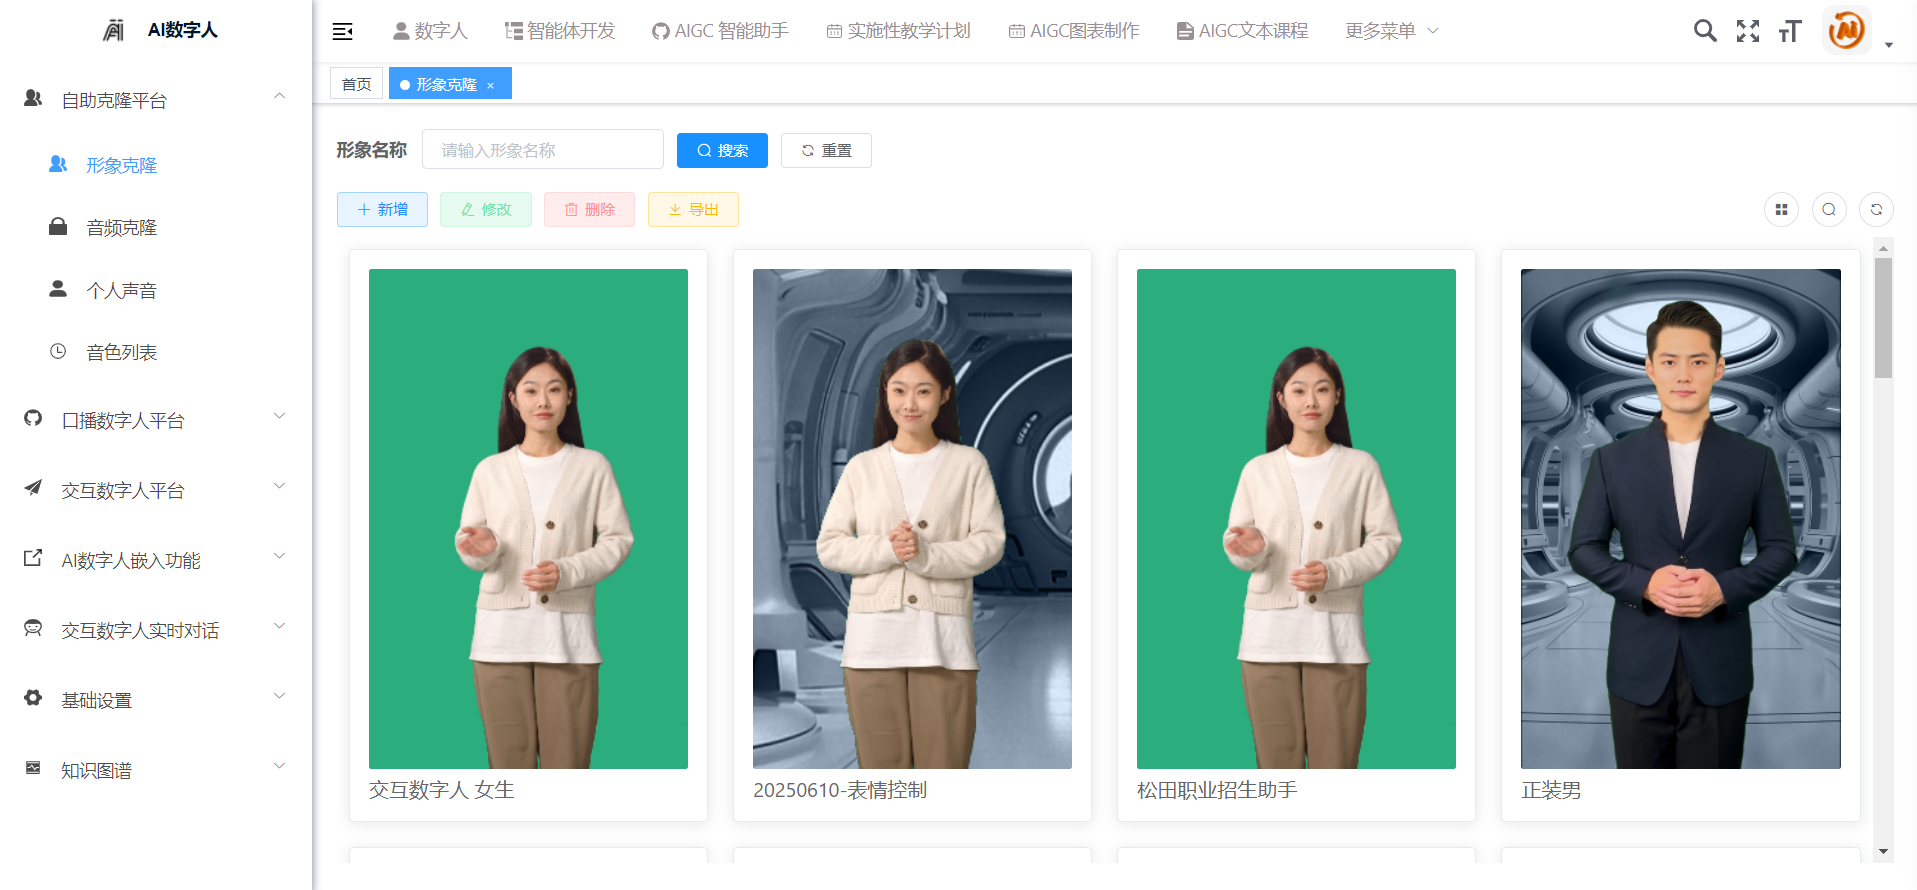
Task: Click the 交互数字人平台 paper plane icon
Action: tap(33, 487)
